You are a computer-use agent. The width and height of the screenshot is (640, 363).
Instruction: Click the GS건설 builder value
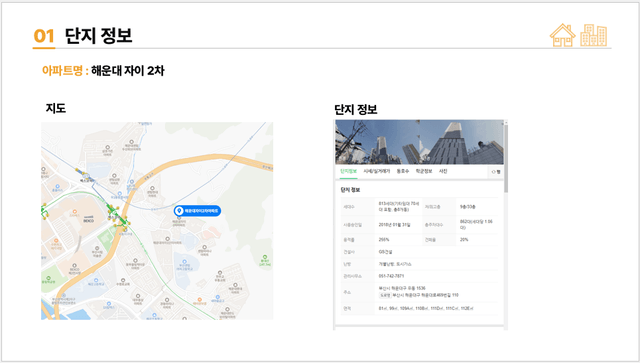point(385,252)
